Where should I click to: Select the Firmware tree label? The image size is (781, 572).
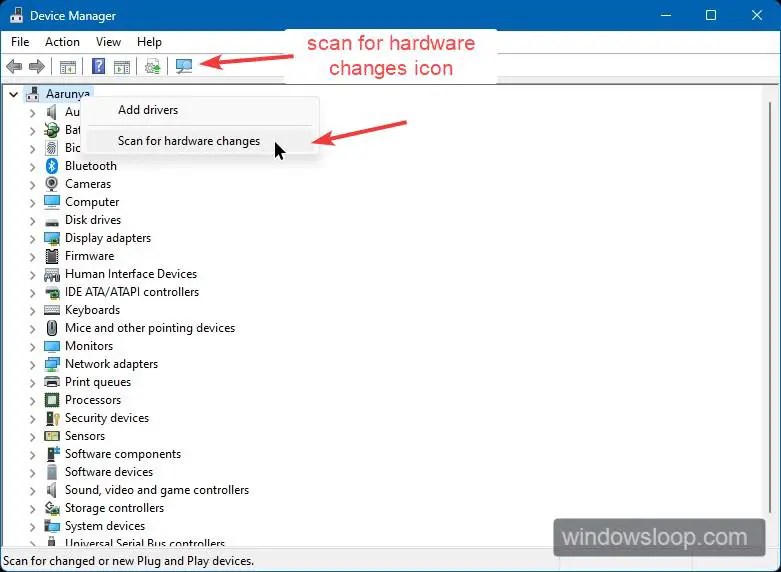click(x=90, y=256)
